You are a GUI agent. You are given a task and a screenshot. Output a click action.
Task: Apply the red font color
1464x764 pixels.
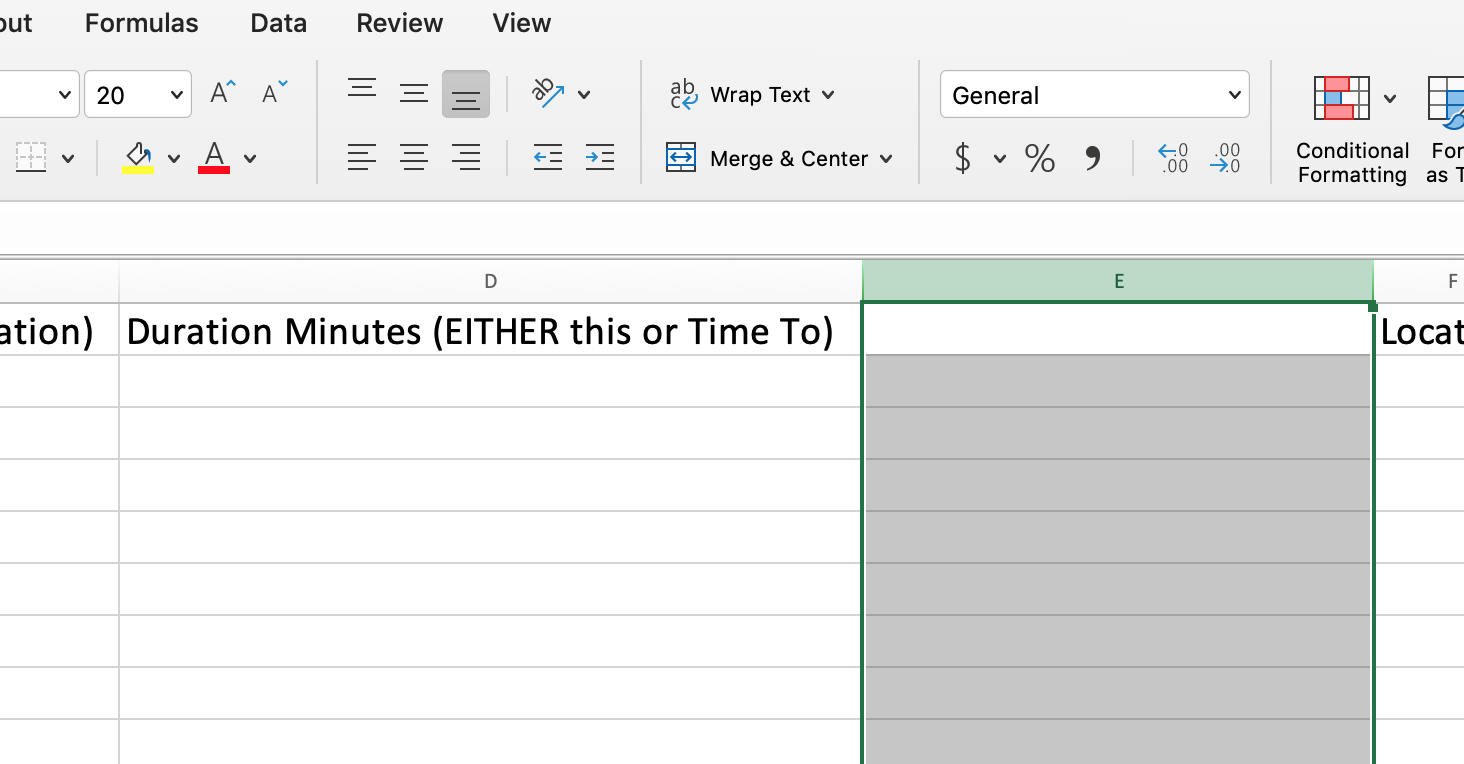214,157
